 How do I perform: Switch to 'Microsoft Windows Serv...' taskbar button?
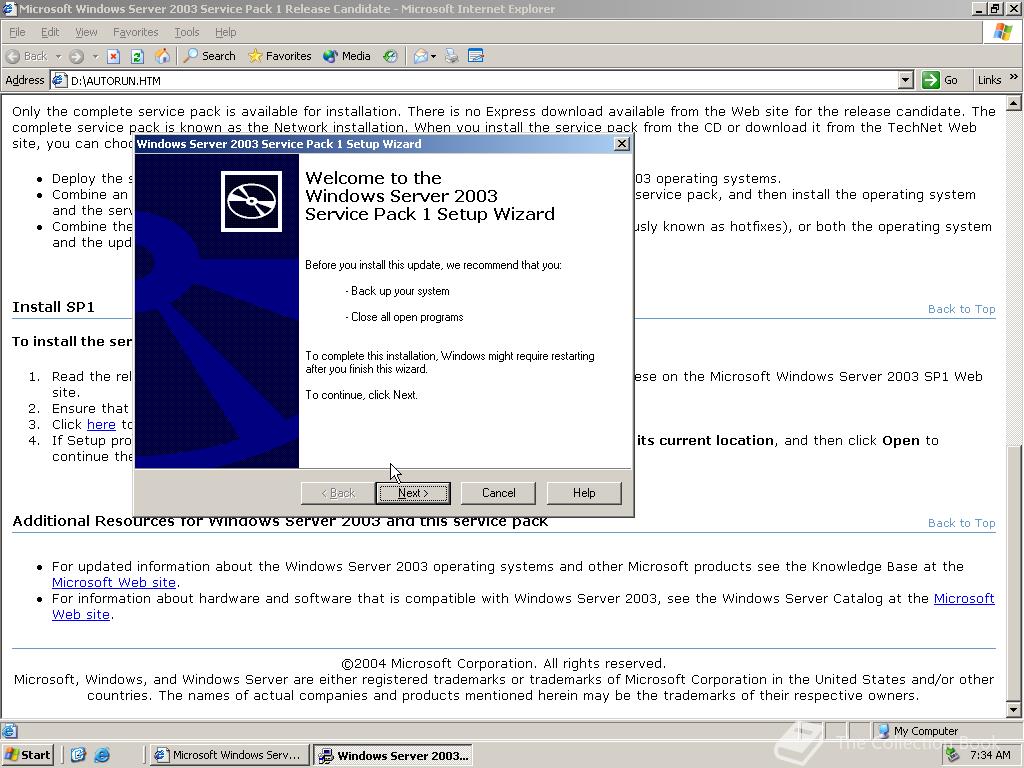point(229,755)
